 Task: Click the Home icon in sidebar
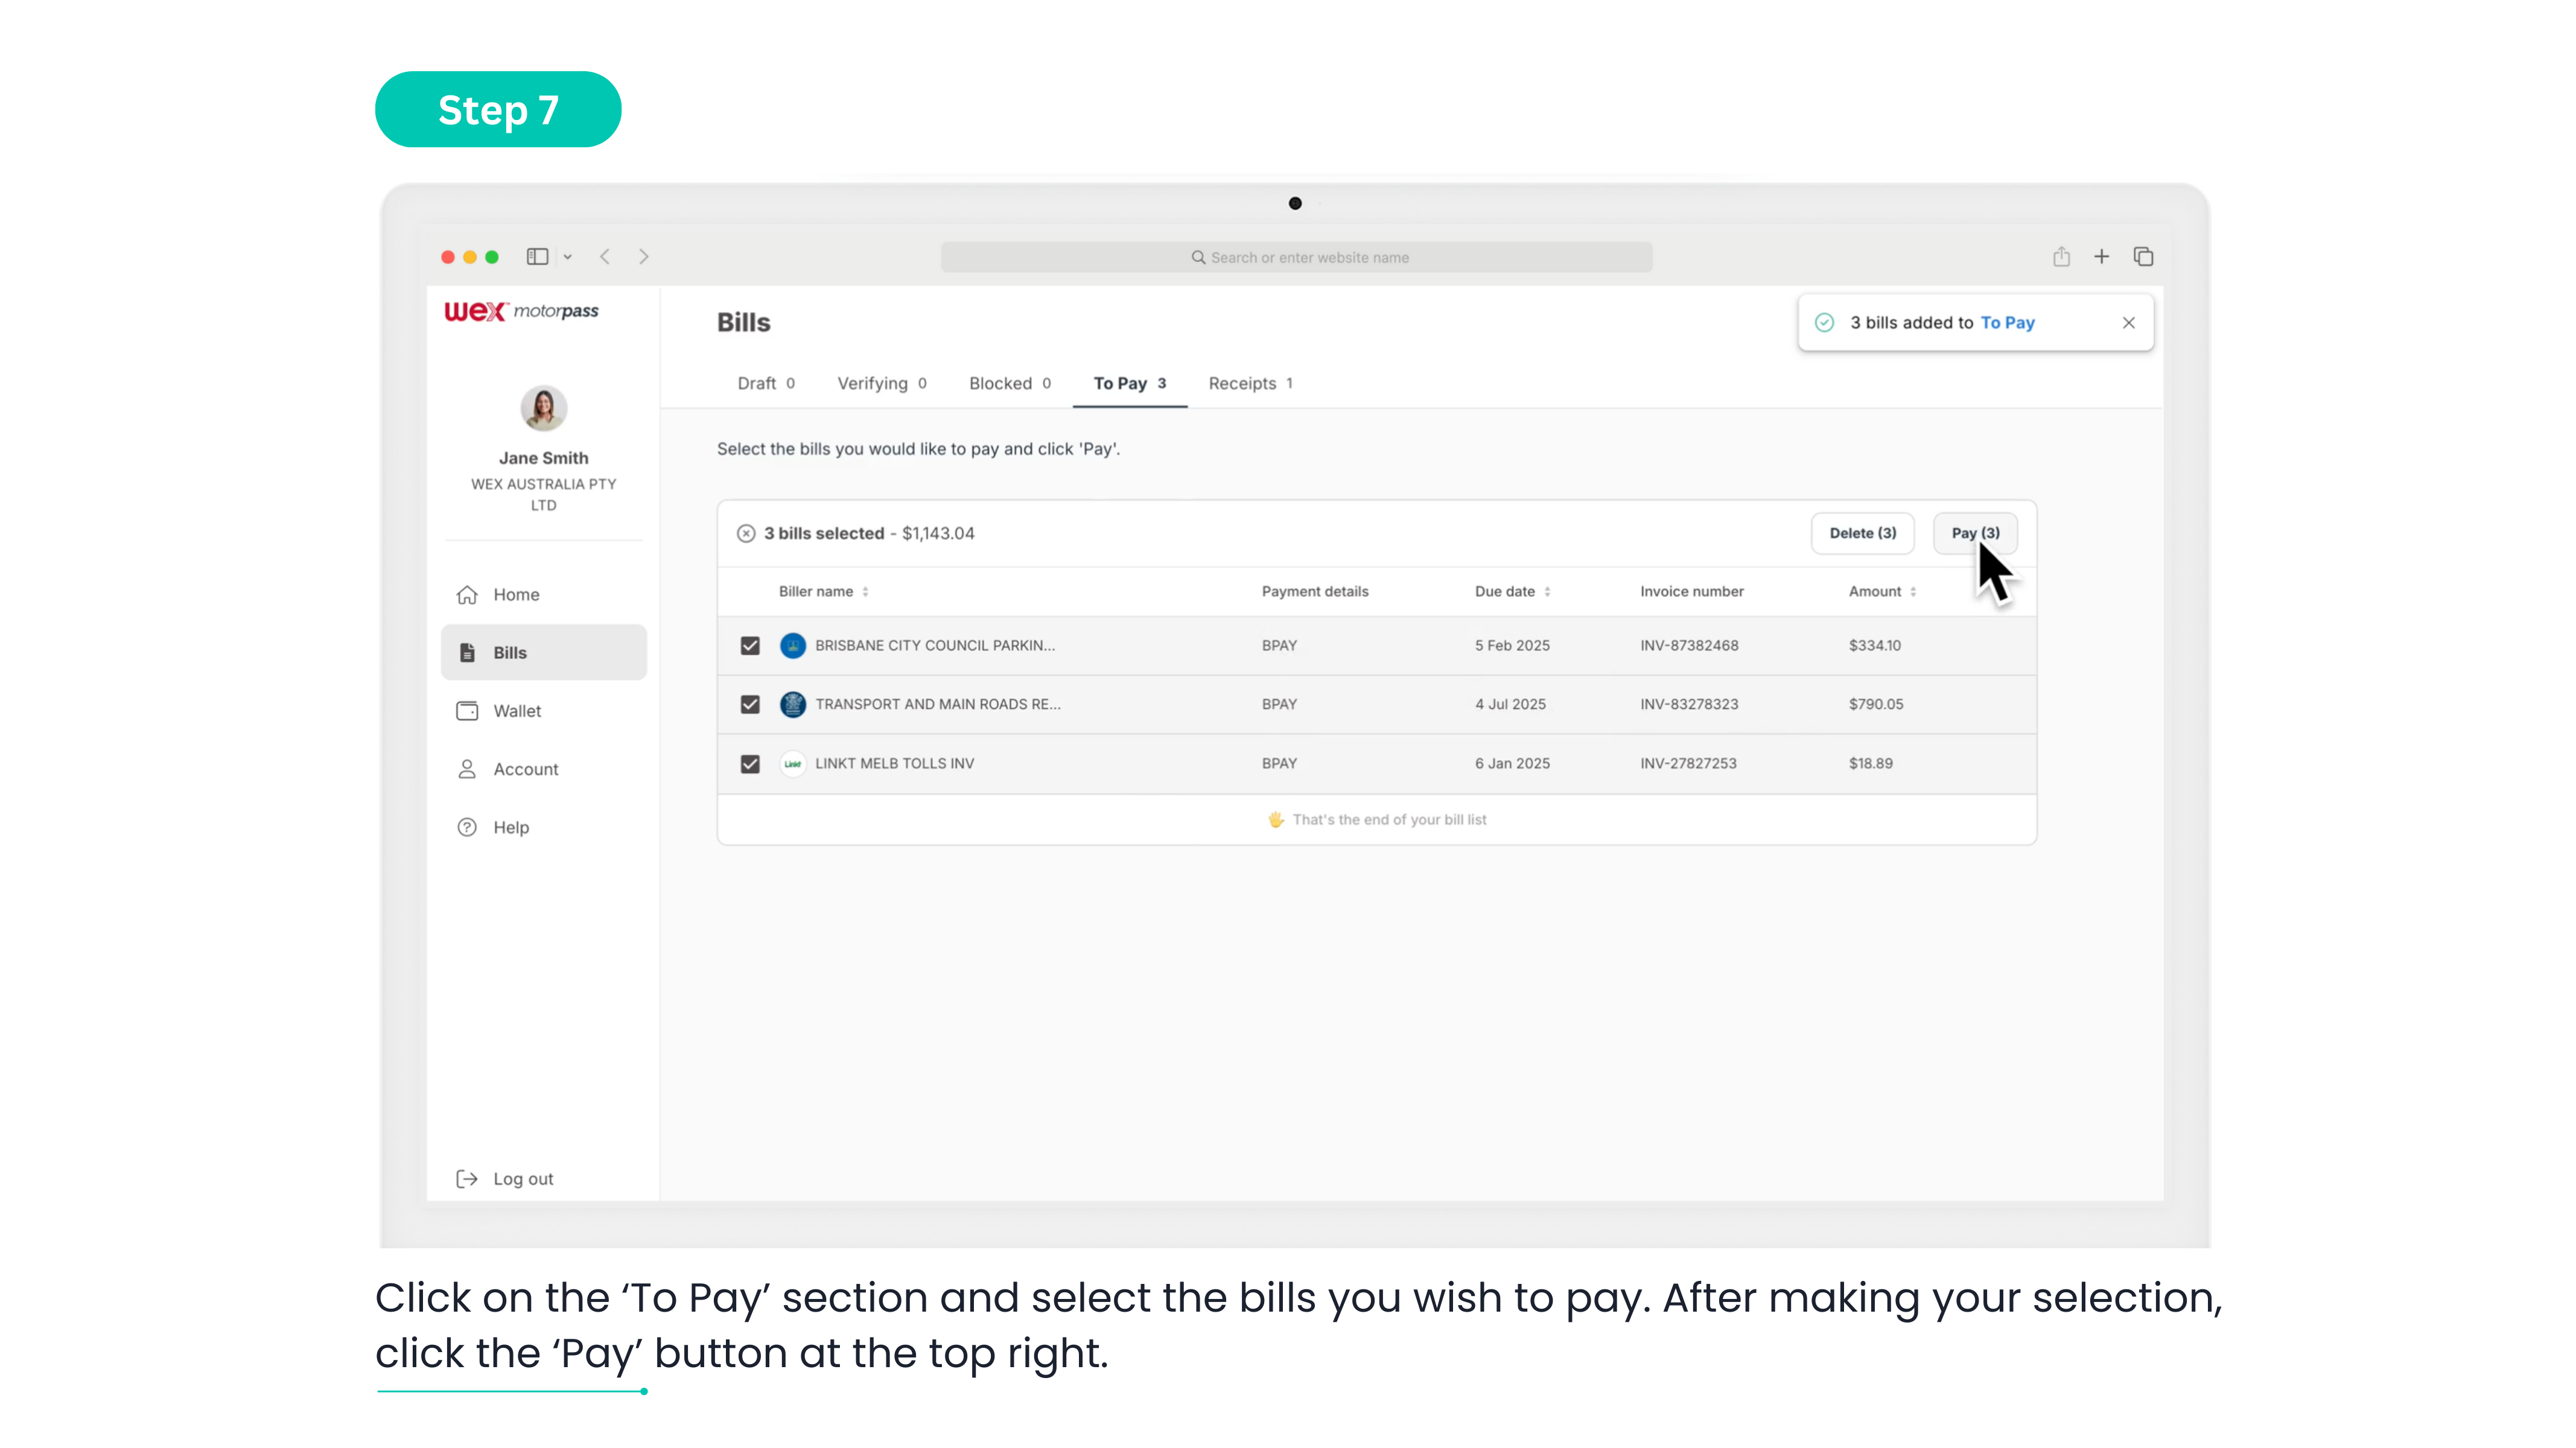[x=467, y=595]
